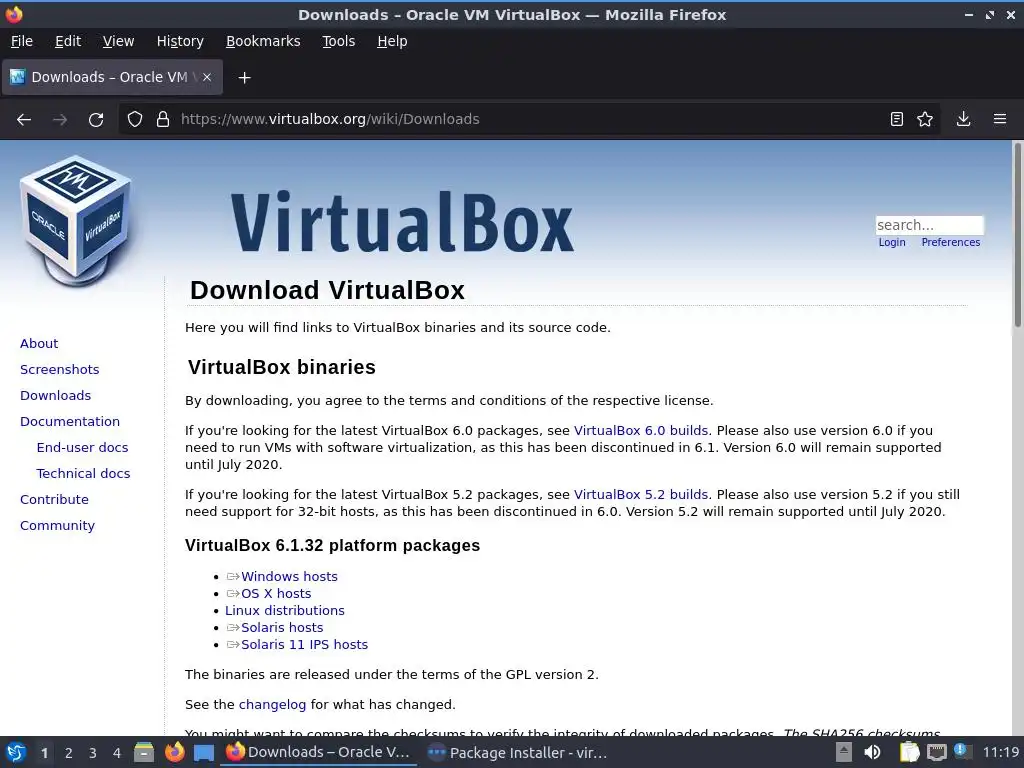Click the update notification tray icon

pos(963,751)
